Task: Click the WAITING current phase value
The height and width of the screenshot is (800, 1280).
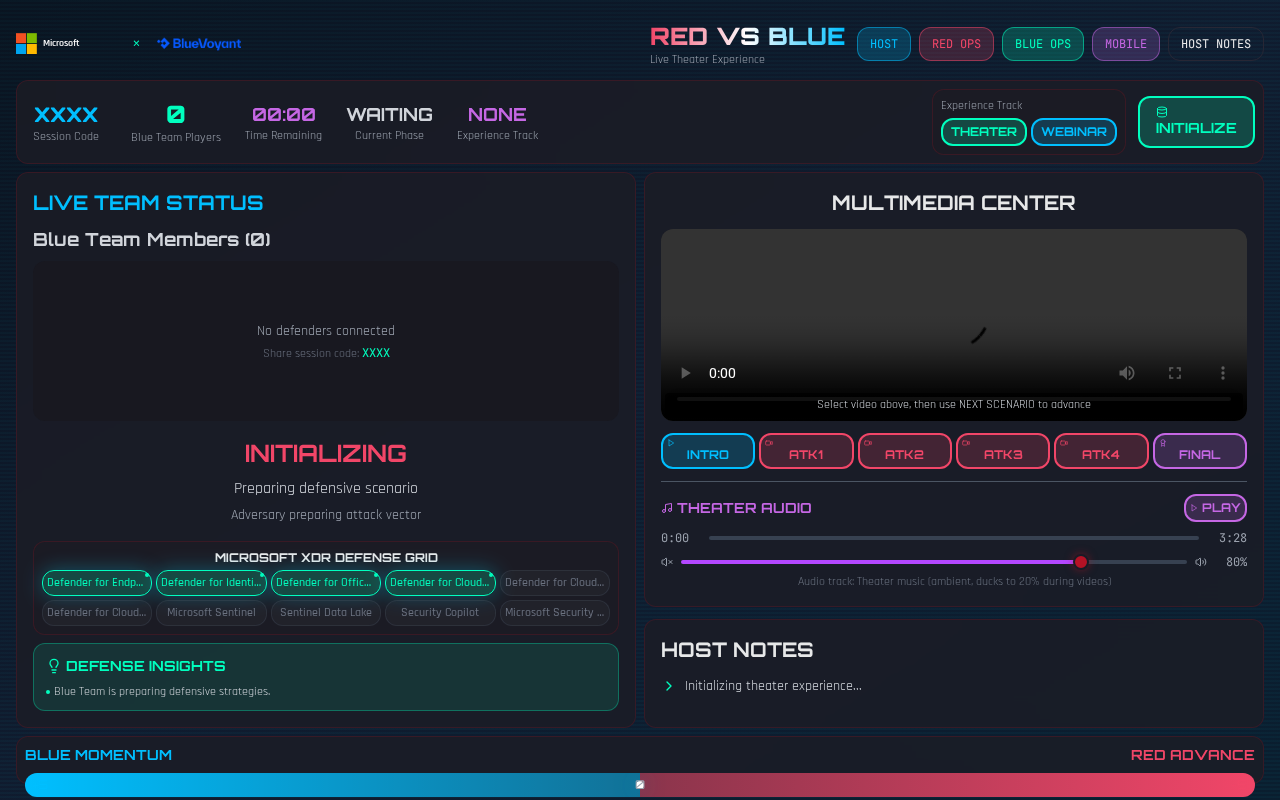Action: click(390, 115)
